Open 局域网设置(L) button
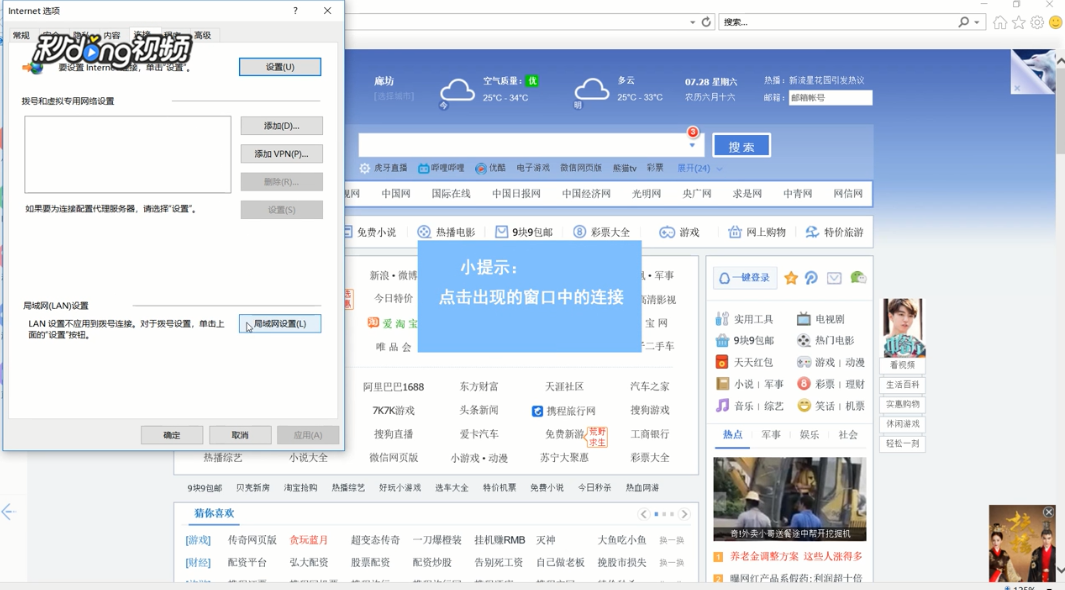1065x590 pixels. pos(280,324)
